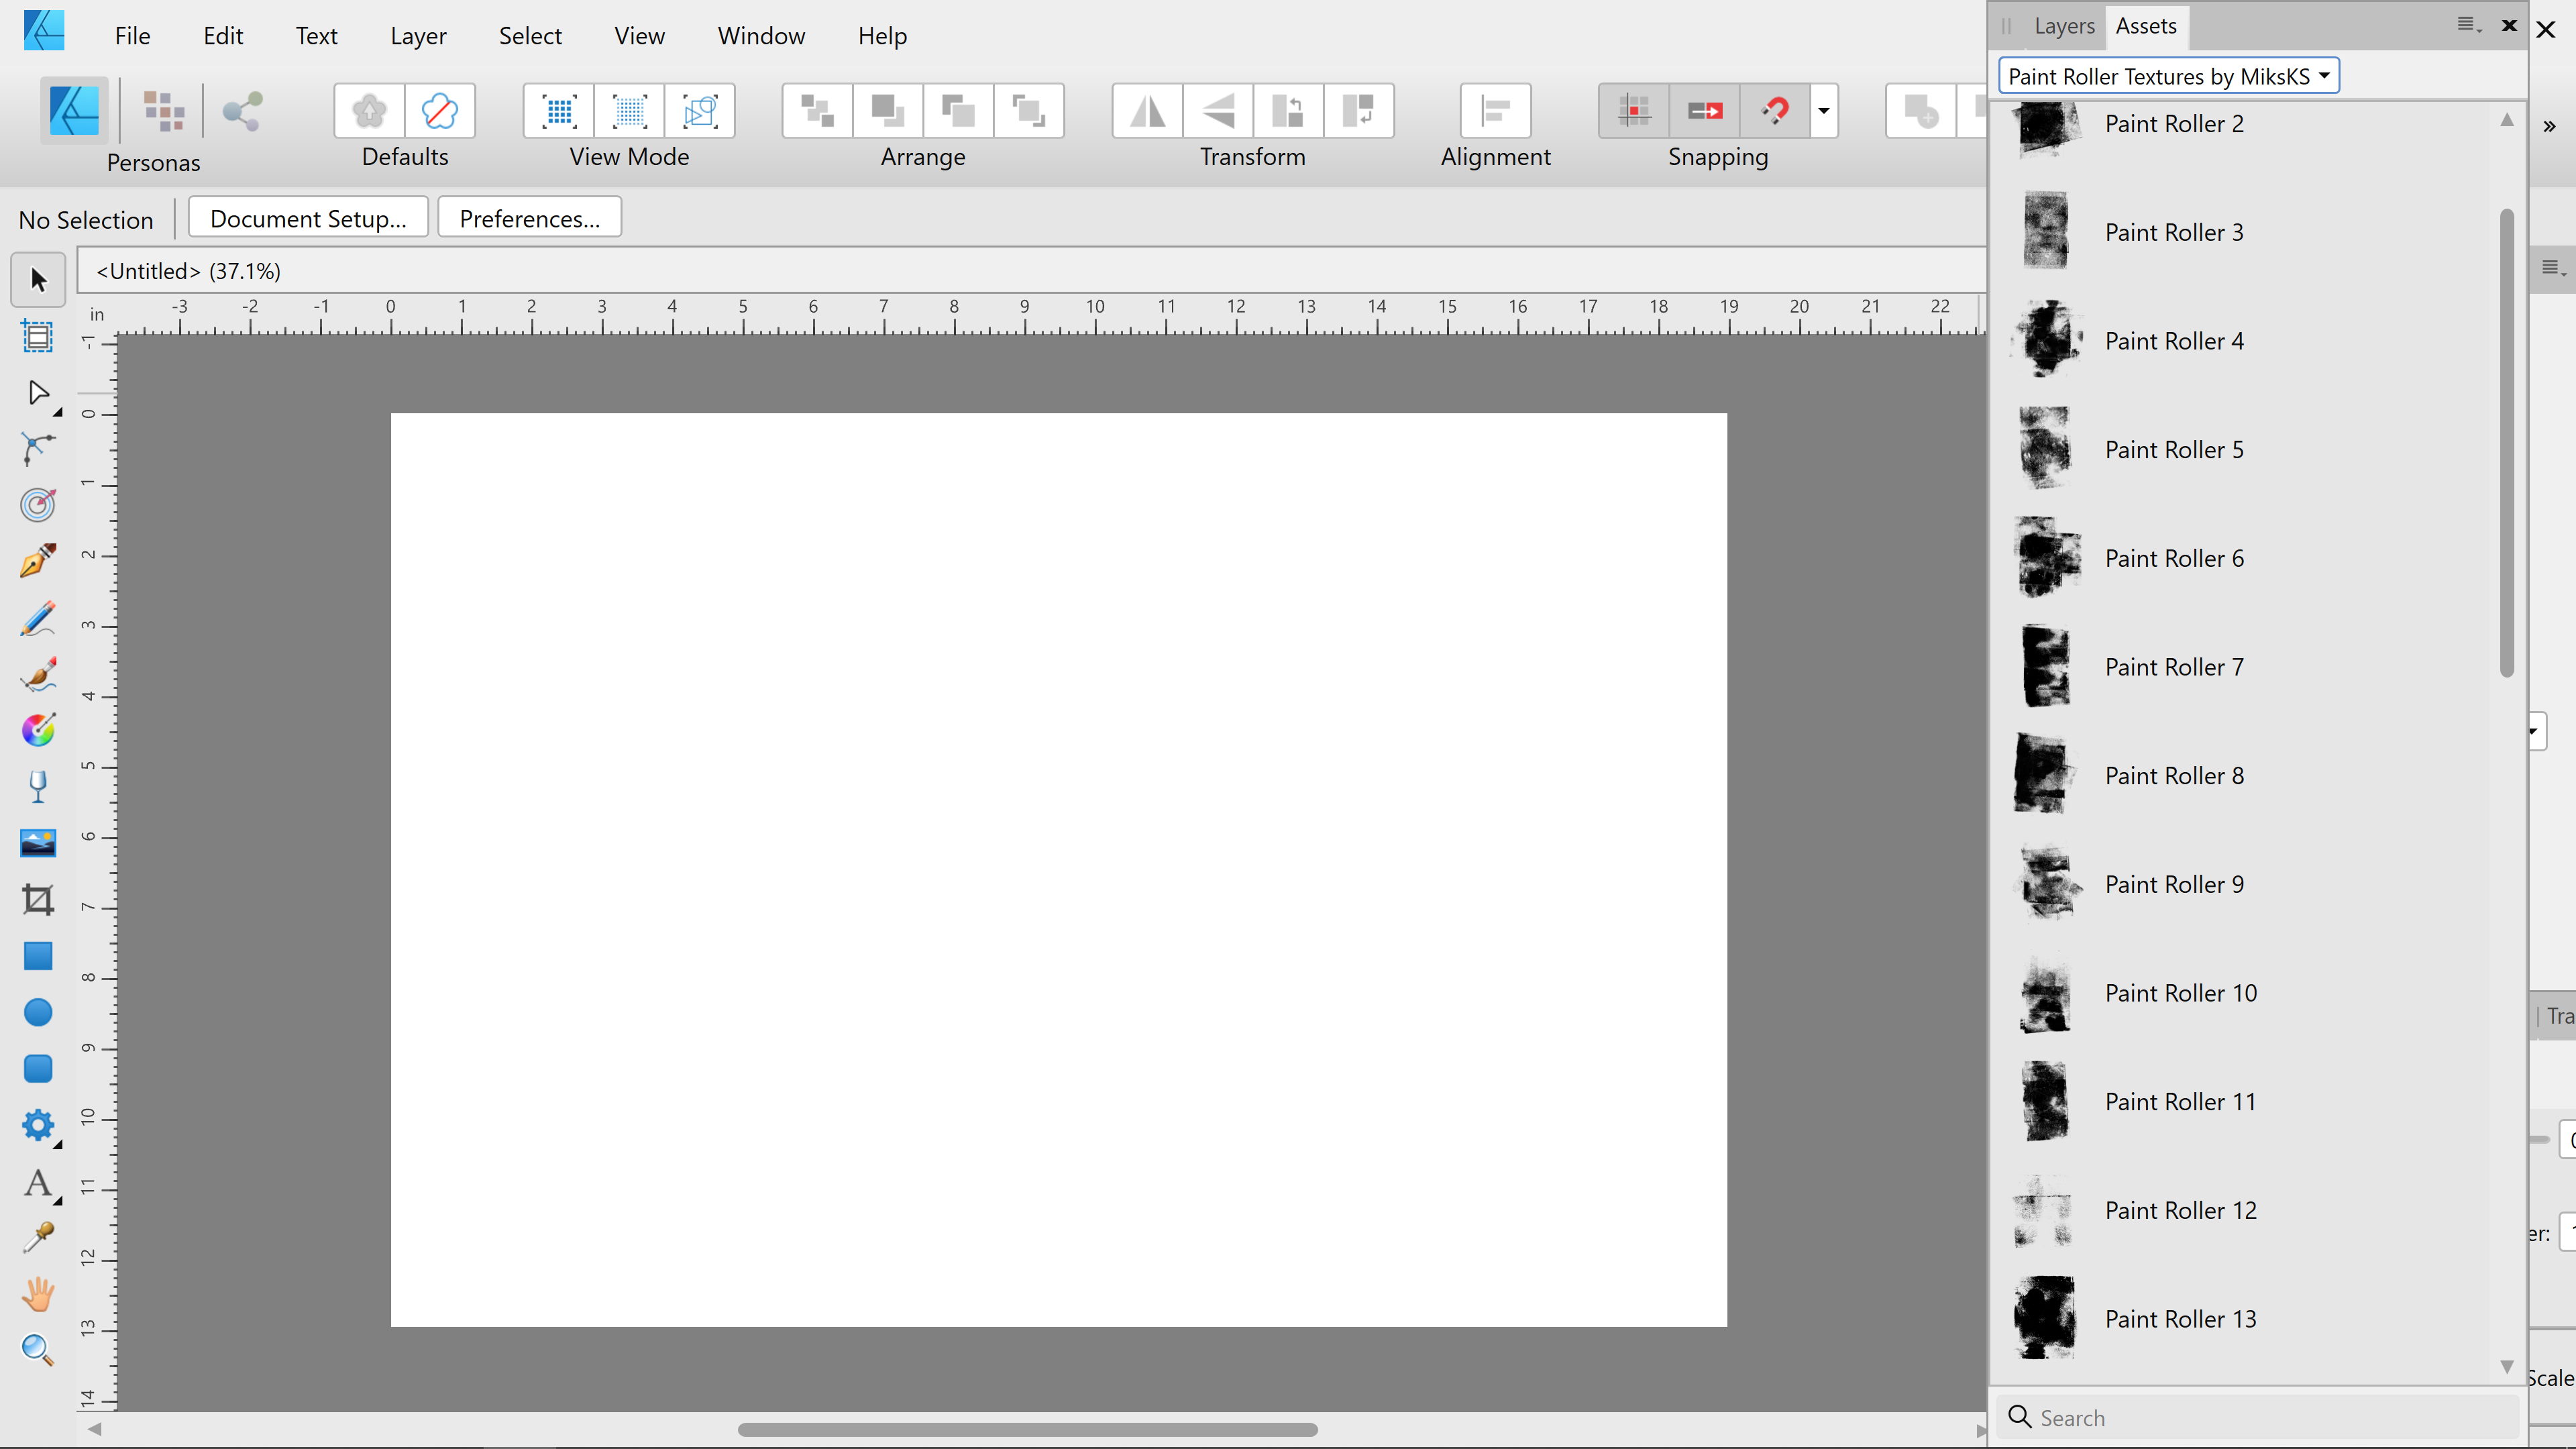Select the Contour tool

(x=38, y=505)
